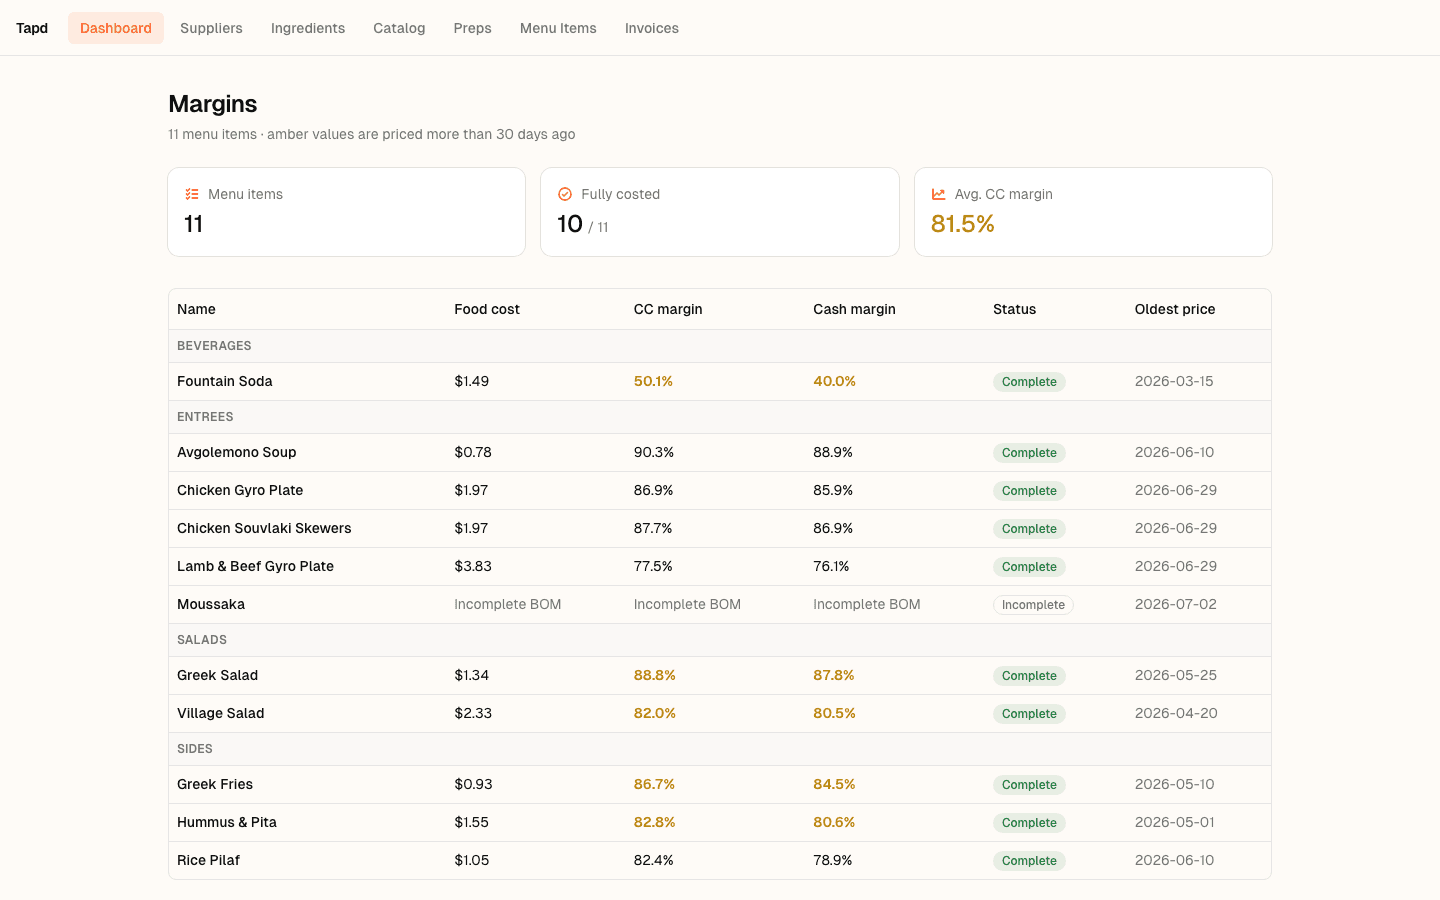Click the Margins page heading
Screen dimensions: 1440x900
pyautogui.click(x=213, y=104)
